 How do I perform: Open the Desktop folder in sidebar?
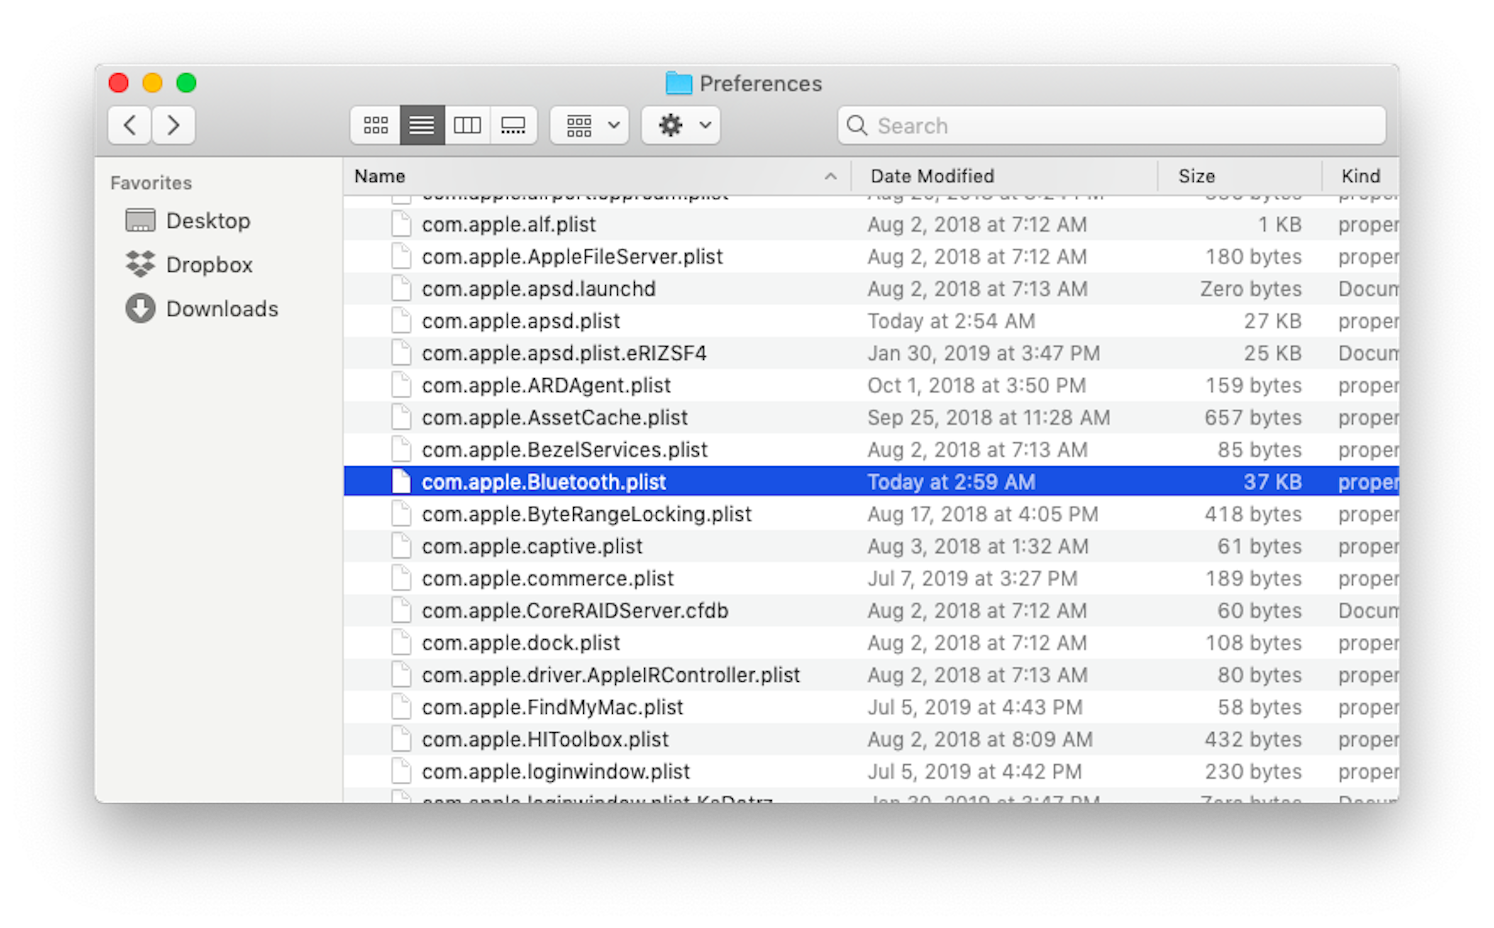[x=208, y=220]
